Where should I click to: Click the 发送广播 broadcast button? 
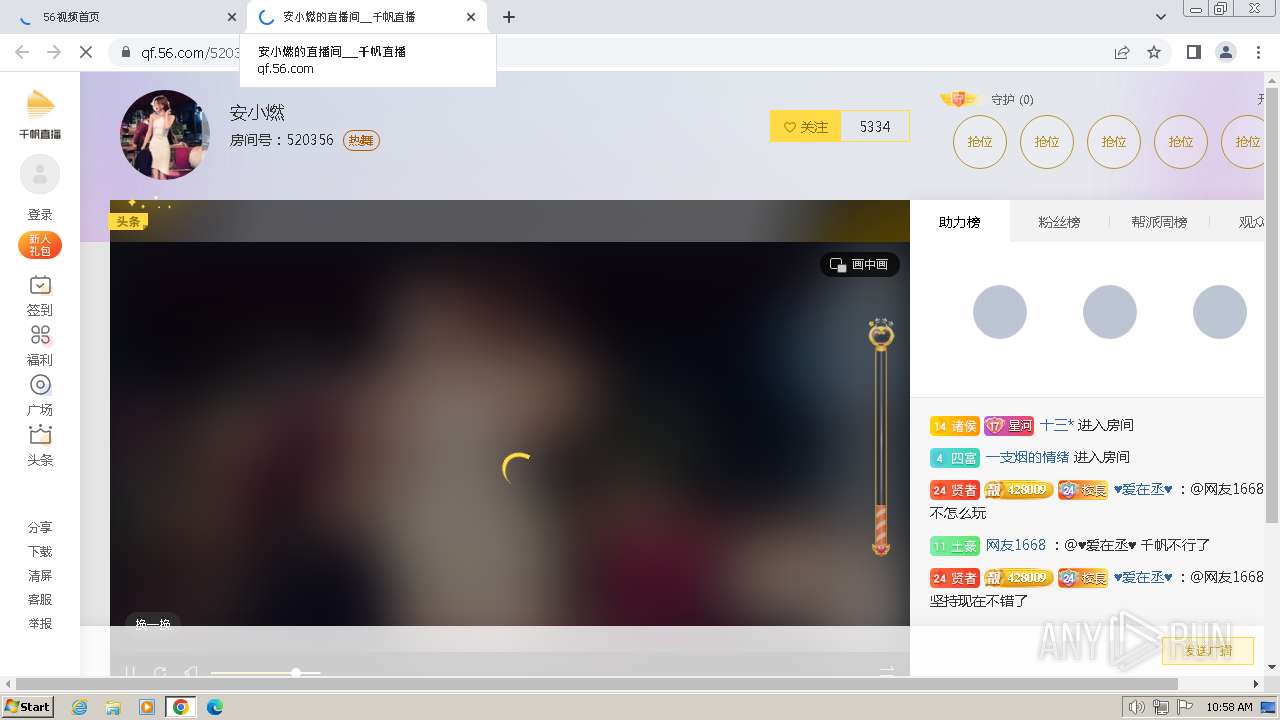click(x=1208, y=650)
